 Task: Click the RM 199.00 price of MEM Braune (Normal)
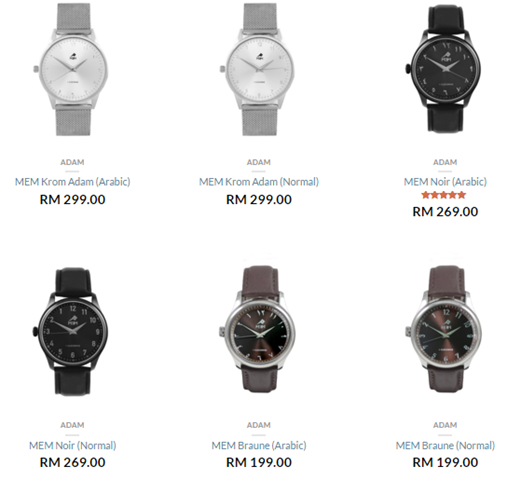pos(445,462)
